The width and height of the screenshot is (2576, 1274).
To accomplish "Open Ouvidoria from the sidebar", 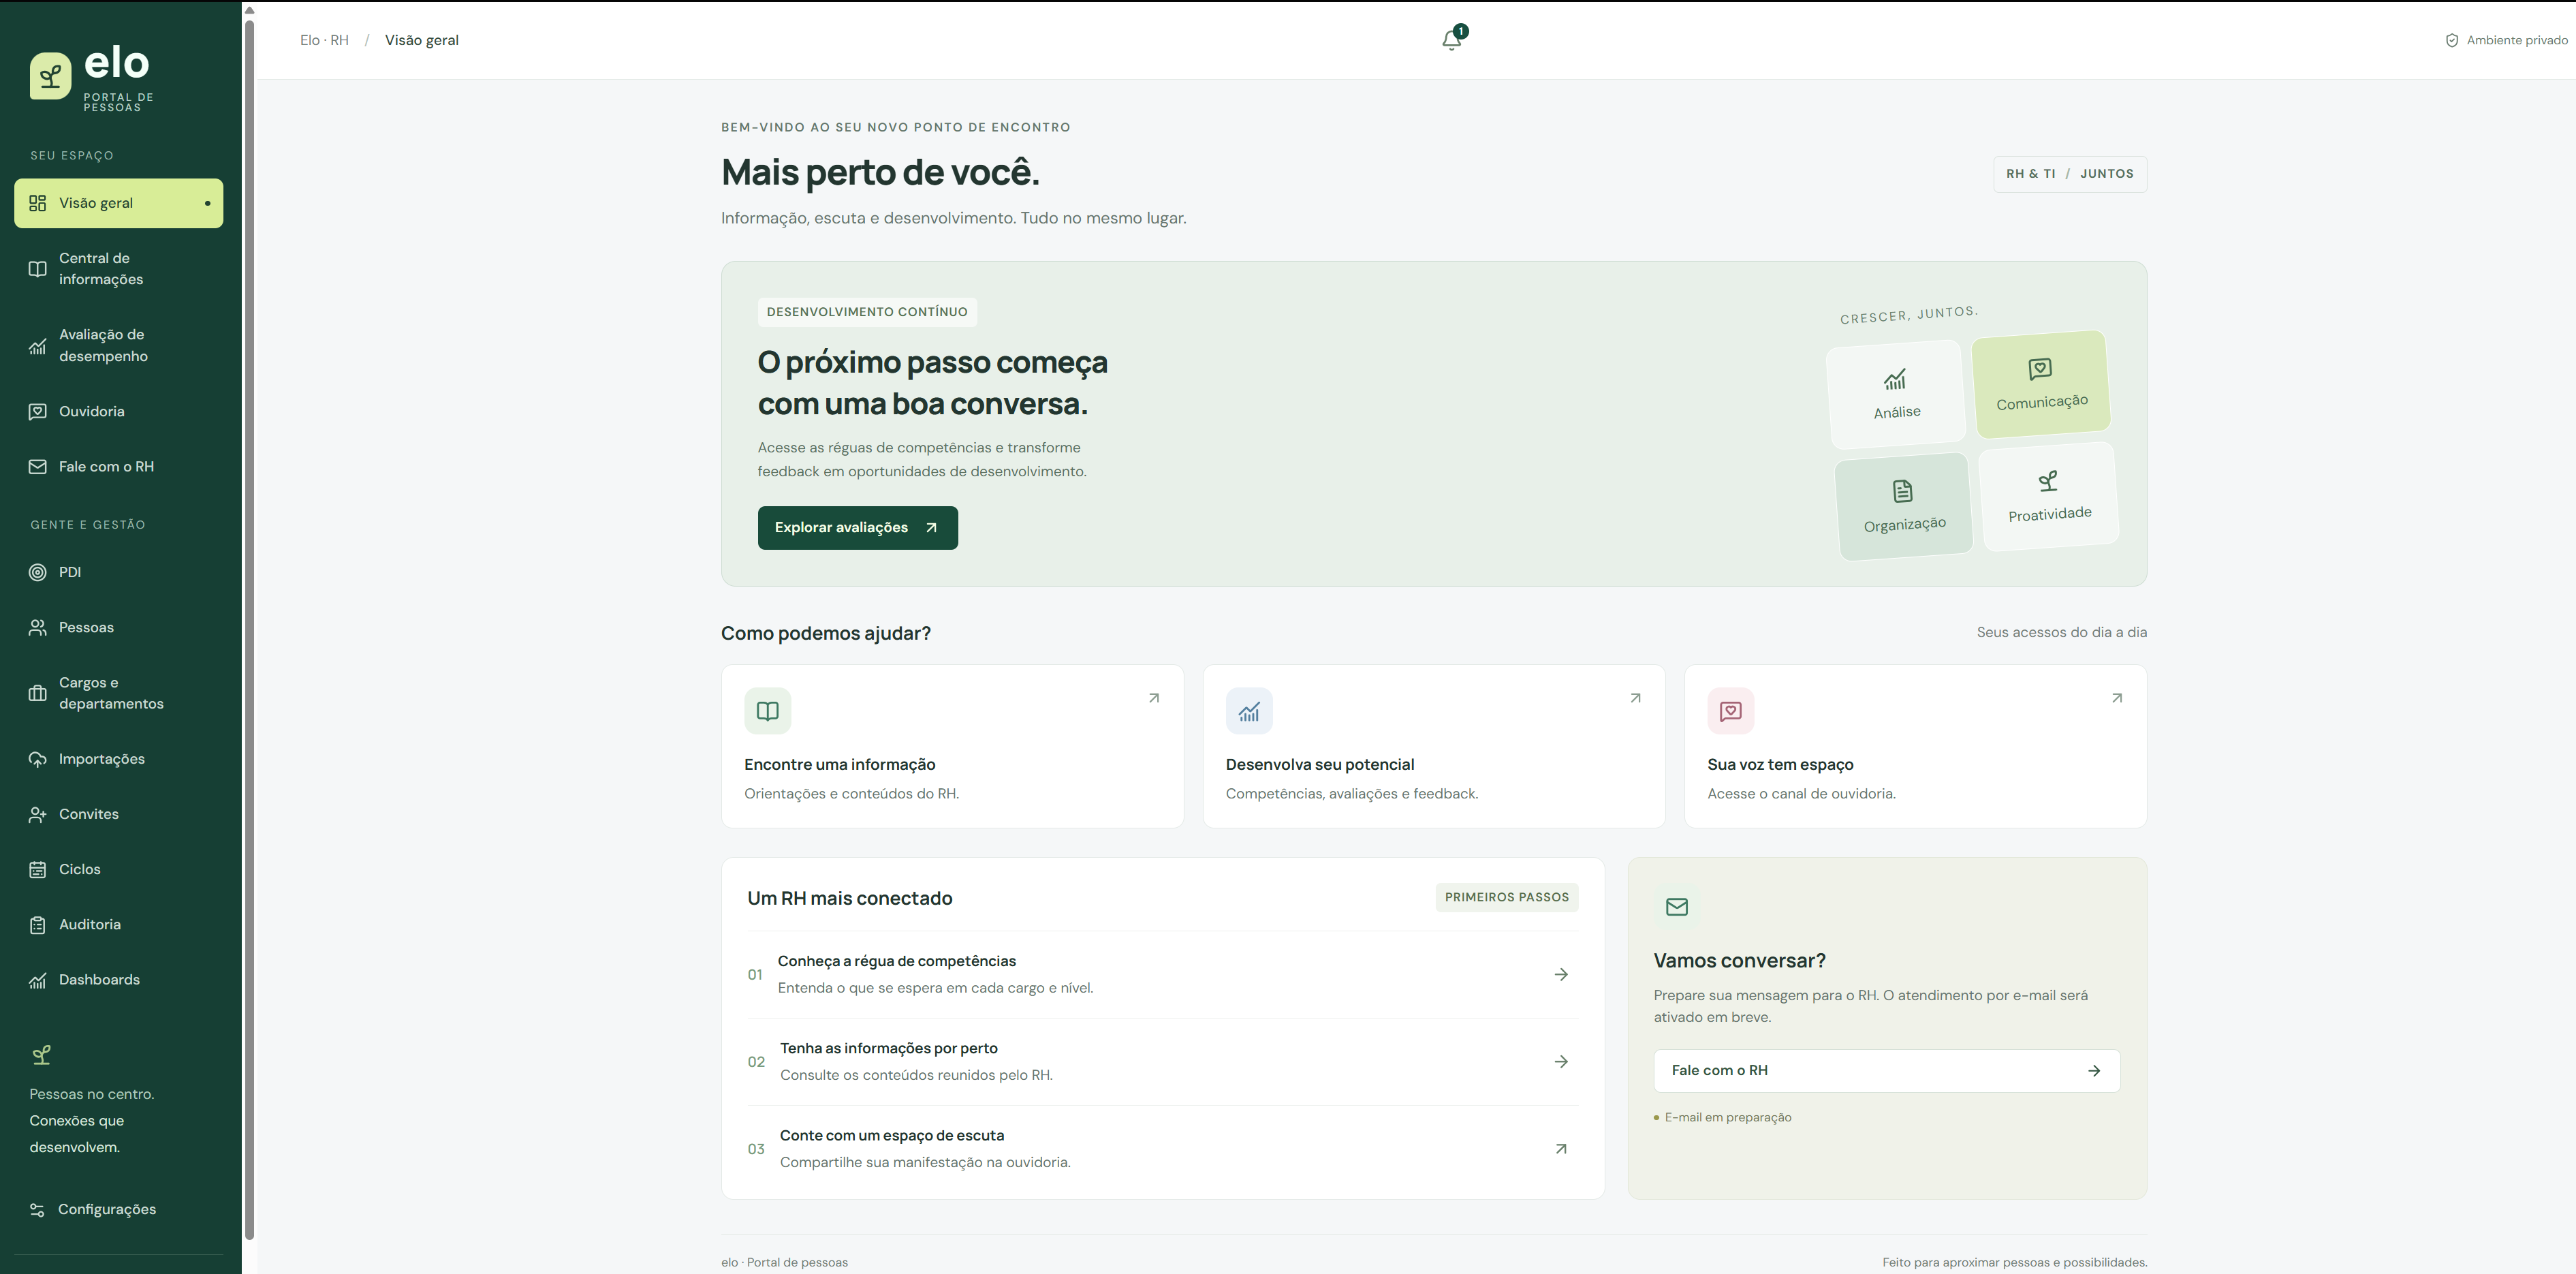I will (x=118, y=411).
